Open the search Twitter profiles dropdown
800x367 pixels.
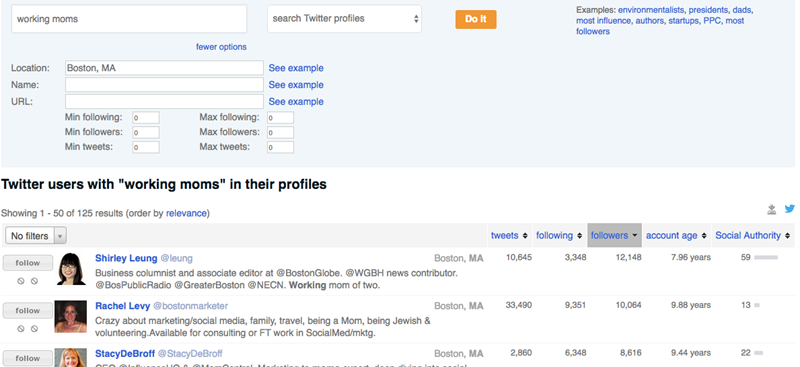point(344,19)
